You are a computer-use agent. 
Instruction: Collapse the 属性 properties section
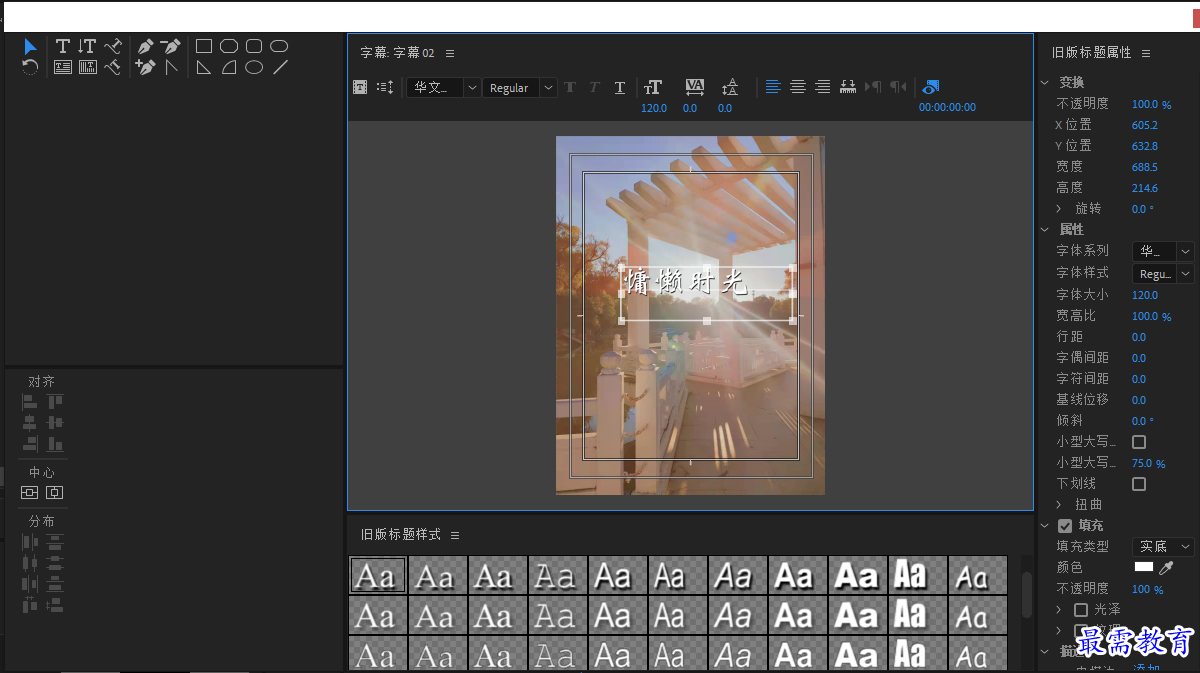[1045, 230]
